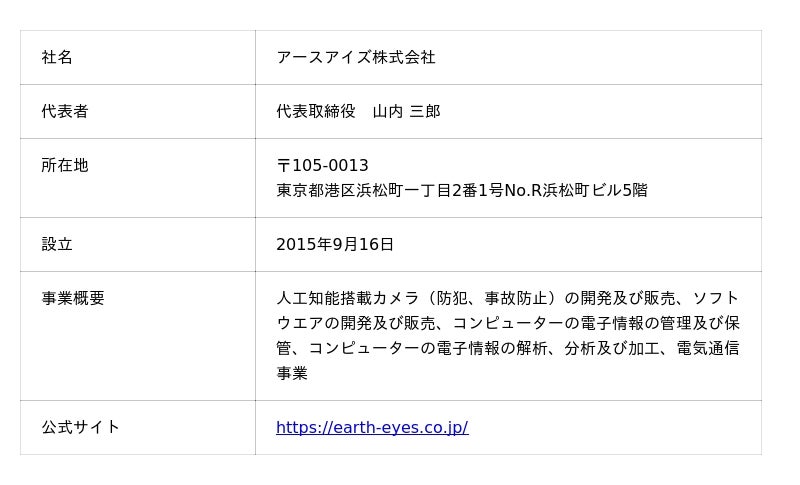Screen dimensions: 800x485
Task: Select the company name アースアイズ株式会社
Action: pos(356,58)
